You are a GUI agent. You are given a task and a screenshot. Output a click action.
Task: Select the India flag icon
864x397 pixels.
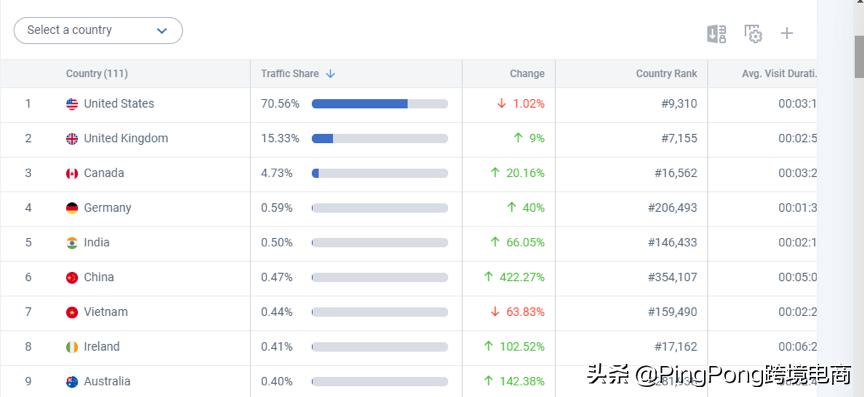(72, 243)
